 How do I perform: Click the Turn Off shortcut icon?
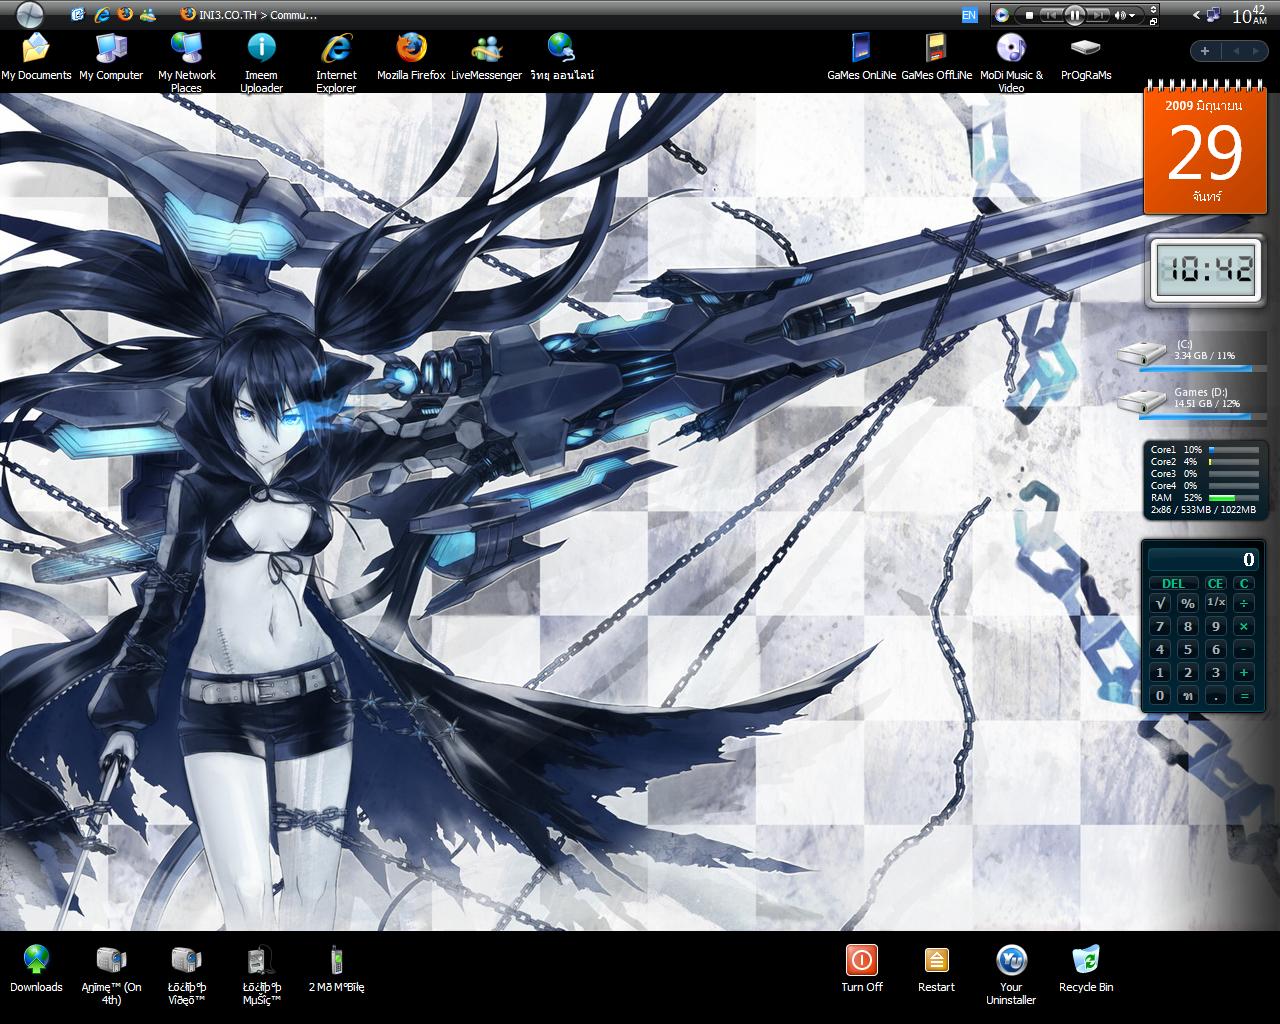click(861, 969)
